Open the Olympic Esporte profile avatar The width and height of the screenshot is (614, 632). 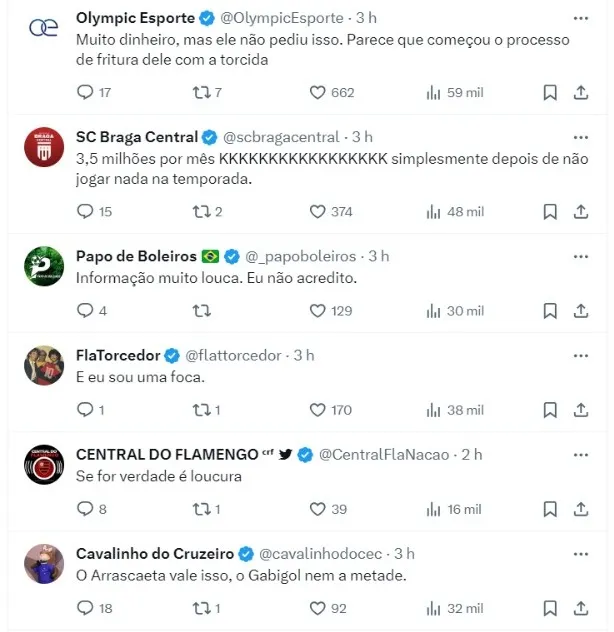(x=43, y=28)
